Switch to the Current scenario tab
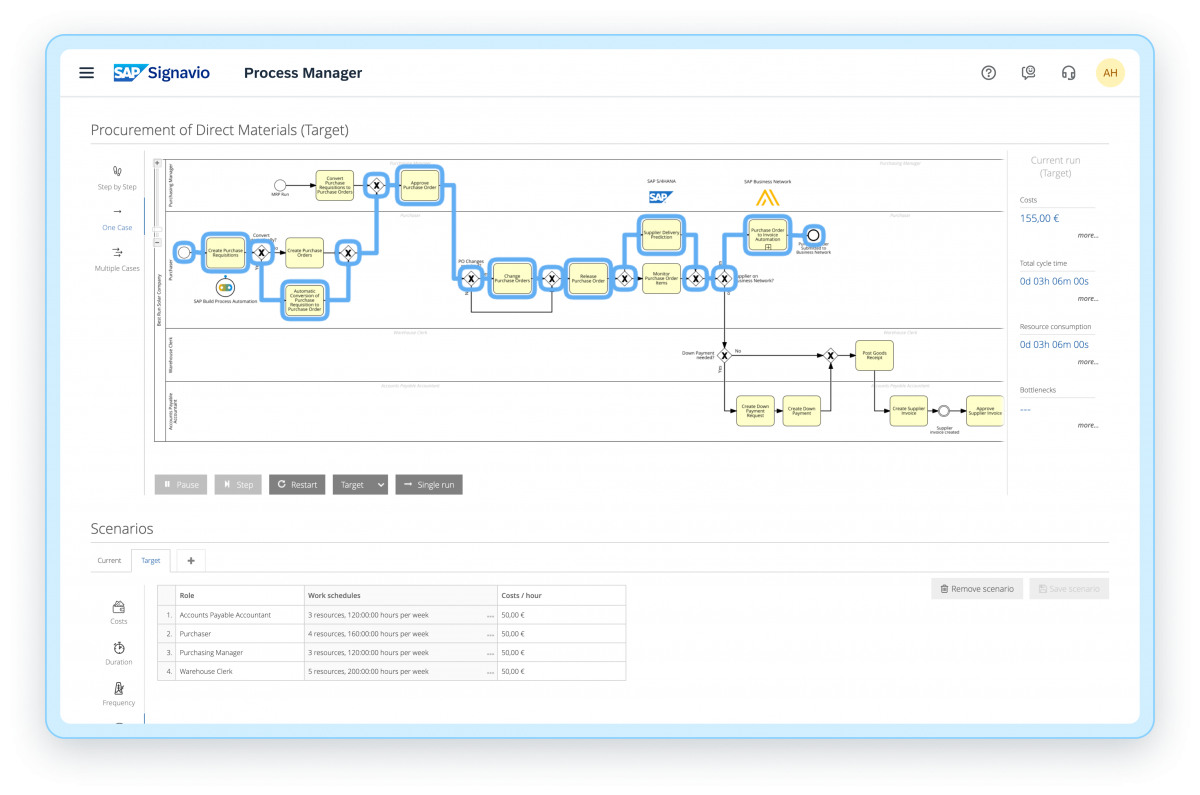Viewport: 1200px width, 795px height. [x=110, y=560]
